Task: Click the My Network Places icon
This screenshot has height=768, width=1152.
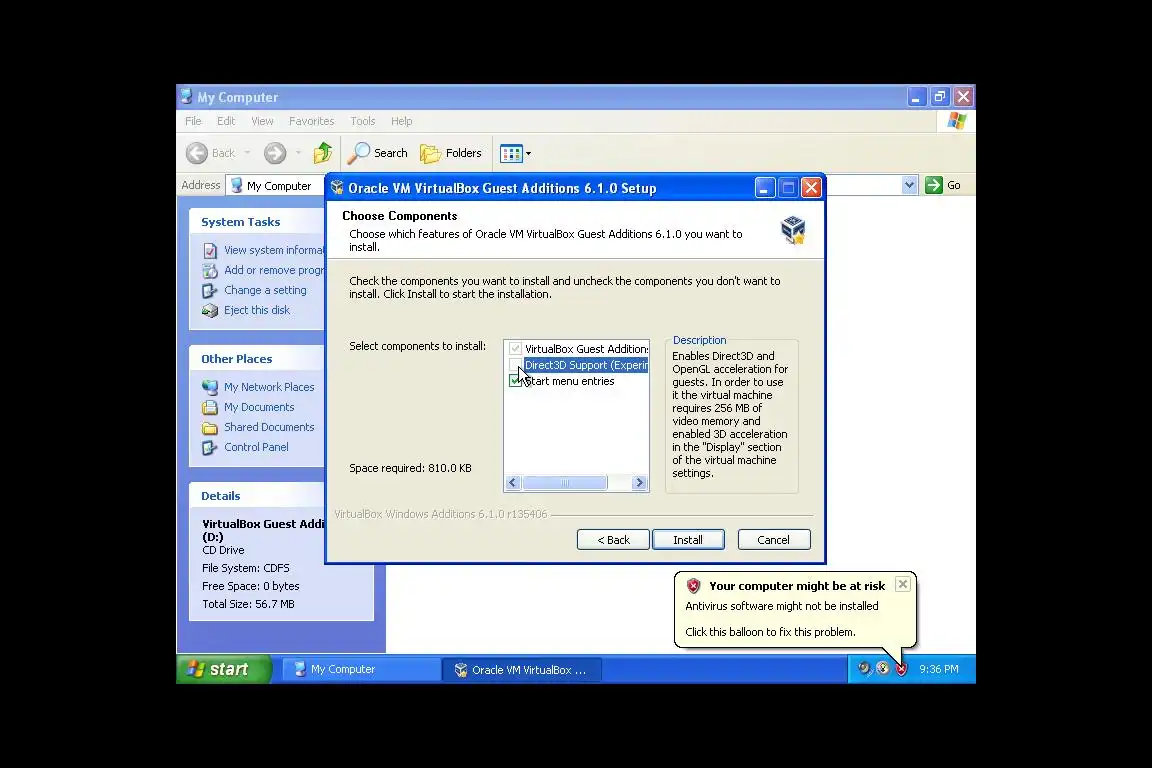Action: tap(210, 387)
